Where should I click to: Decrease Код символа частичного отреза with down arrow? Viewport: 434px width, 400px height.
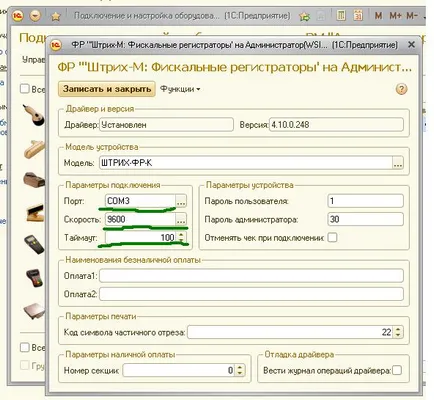point(398,335)
